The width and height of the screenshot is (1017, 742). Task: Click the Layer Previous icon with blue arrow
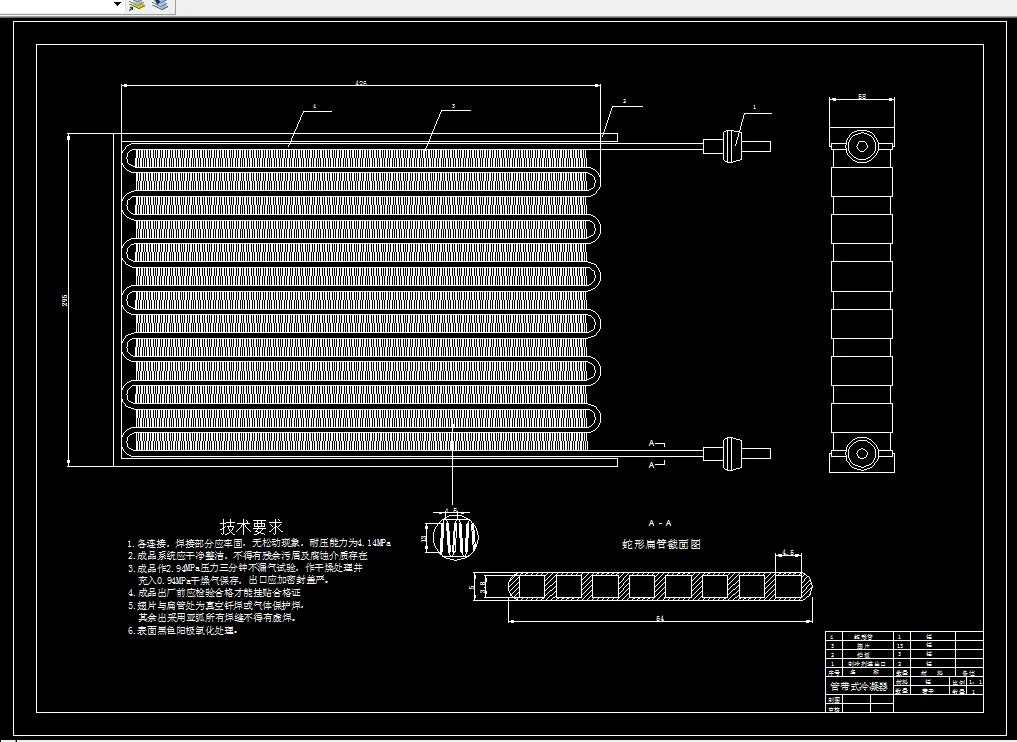click(x=160, y=5)
